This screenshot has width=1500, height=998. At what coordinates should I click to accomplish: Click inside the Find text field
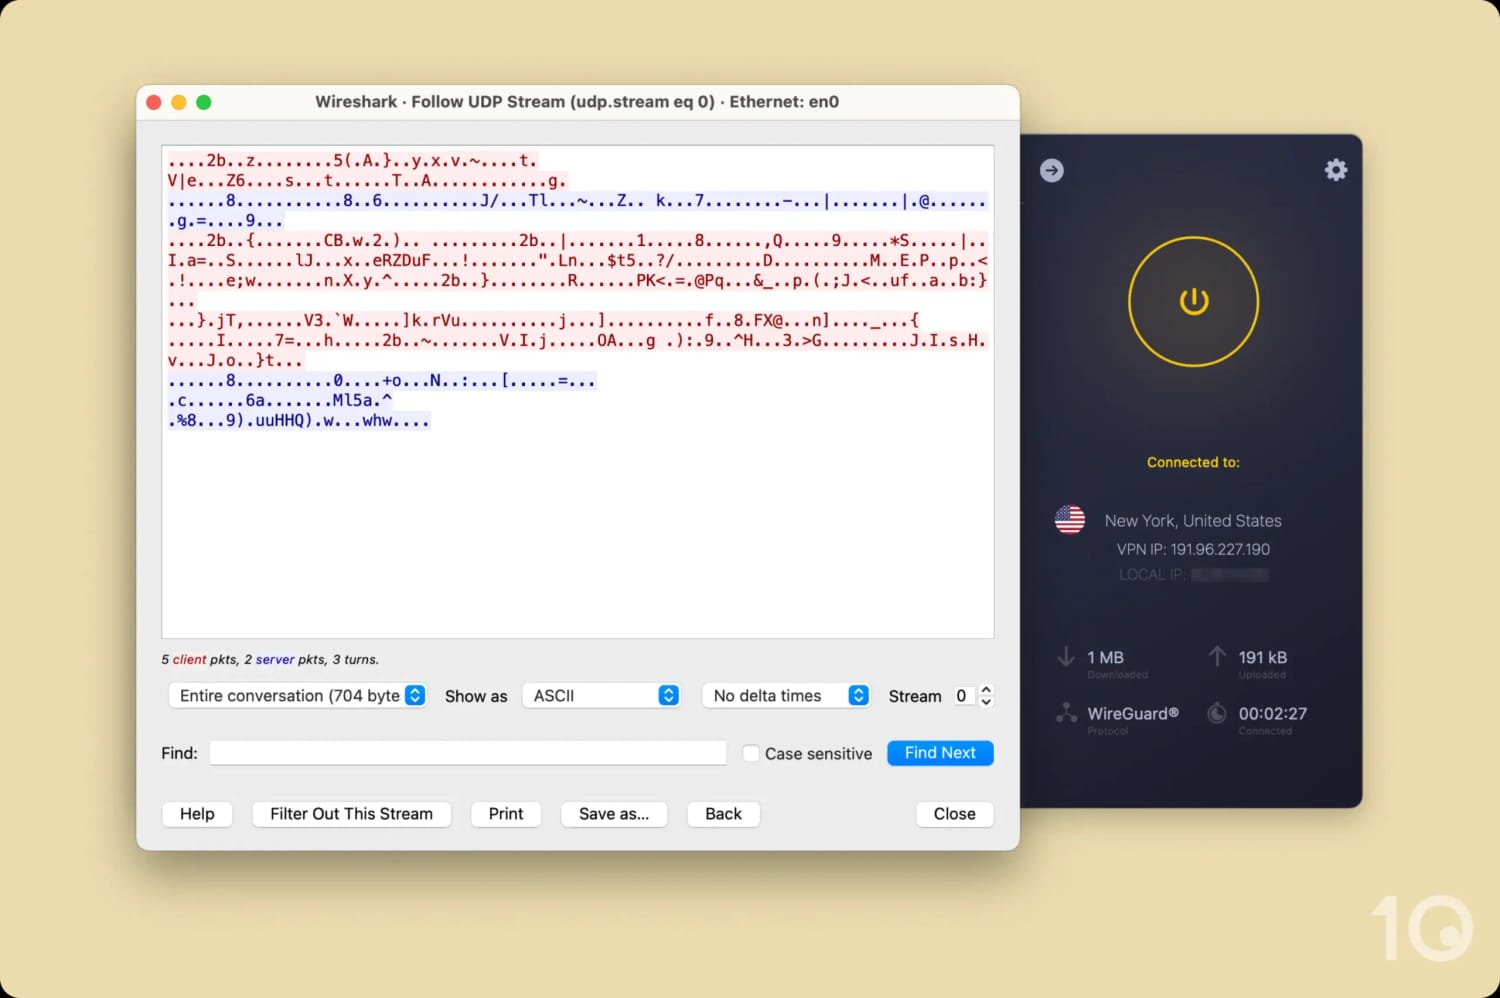pos(467,752)
